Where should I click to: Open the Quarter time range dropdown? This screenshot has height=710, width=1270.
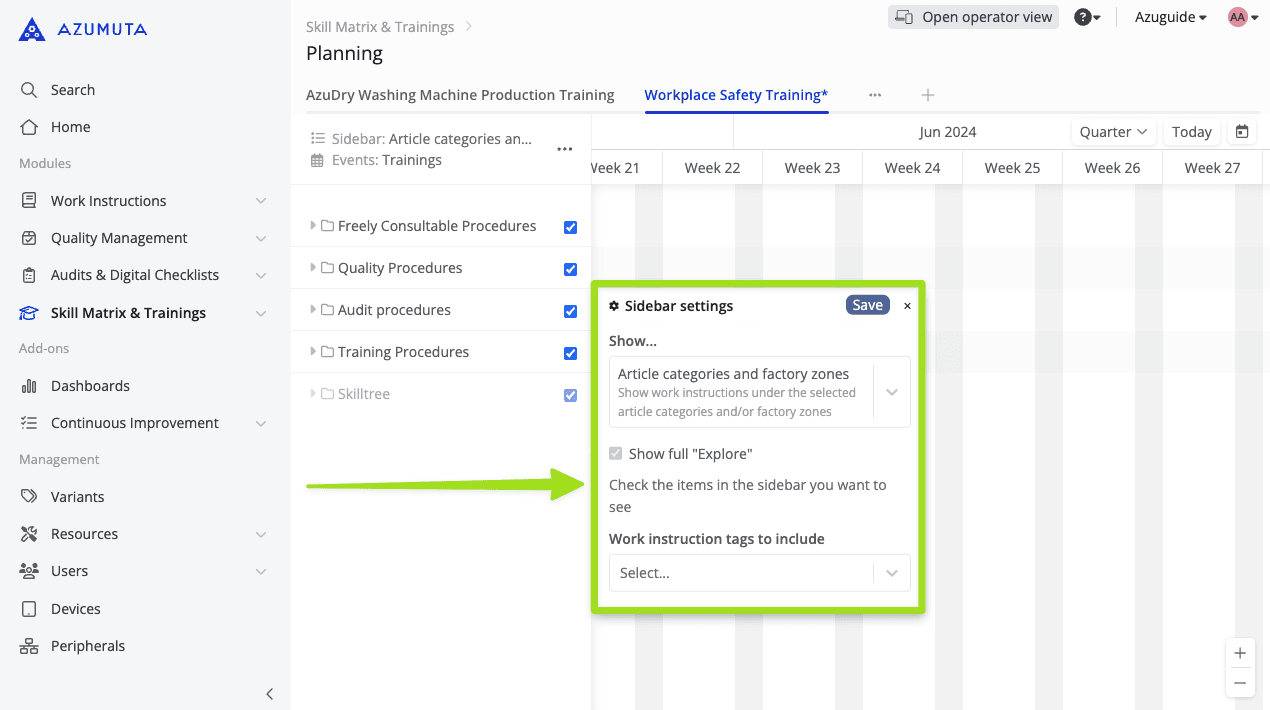pyautogui.click(x=1112, y=132)
